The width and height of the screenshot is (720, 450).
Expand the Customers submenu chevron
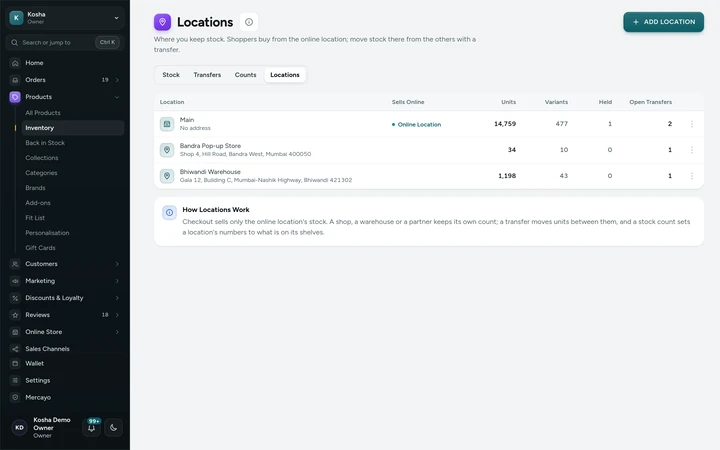coord(117,264)
